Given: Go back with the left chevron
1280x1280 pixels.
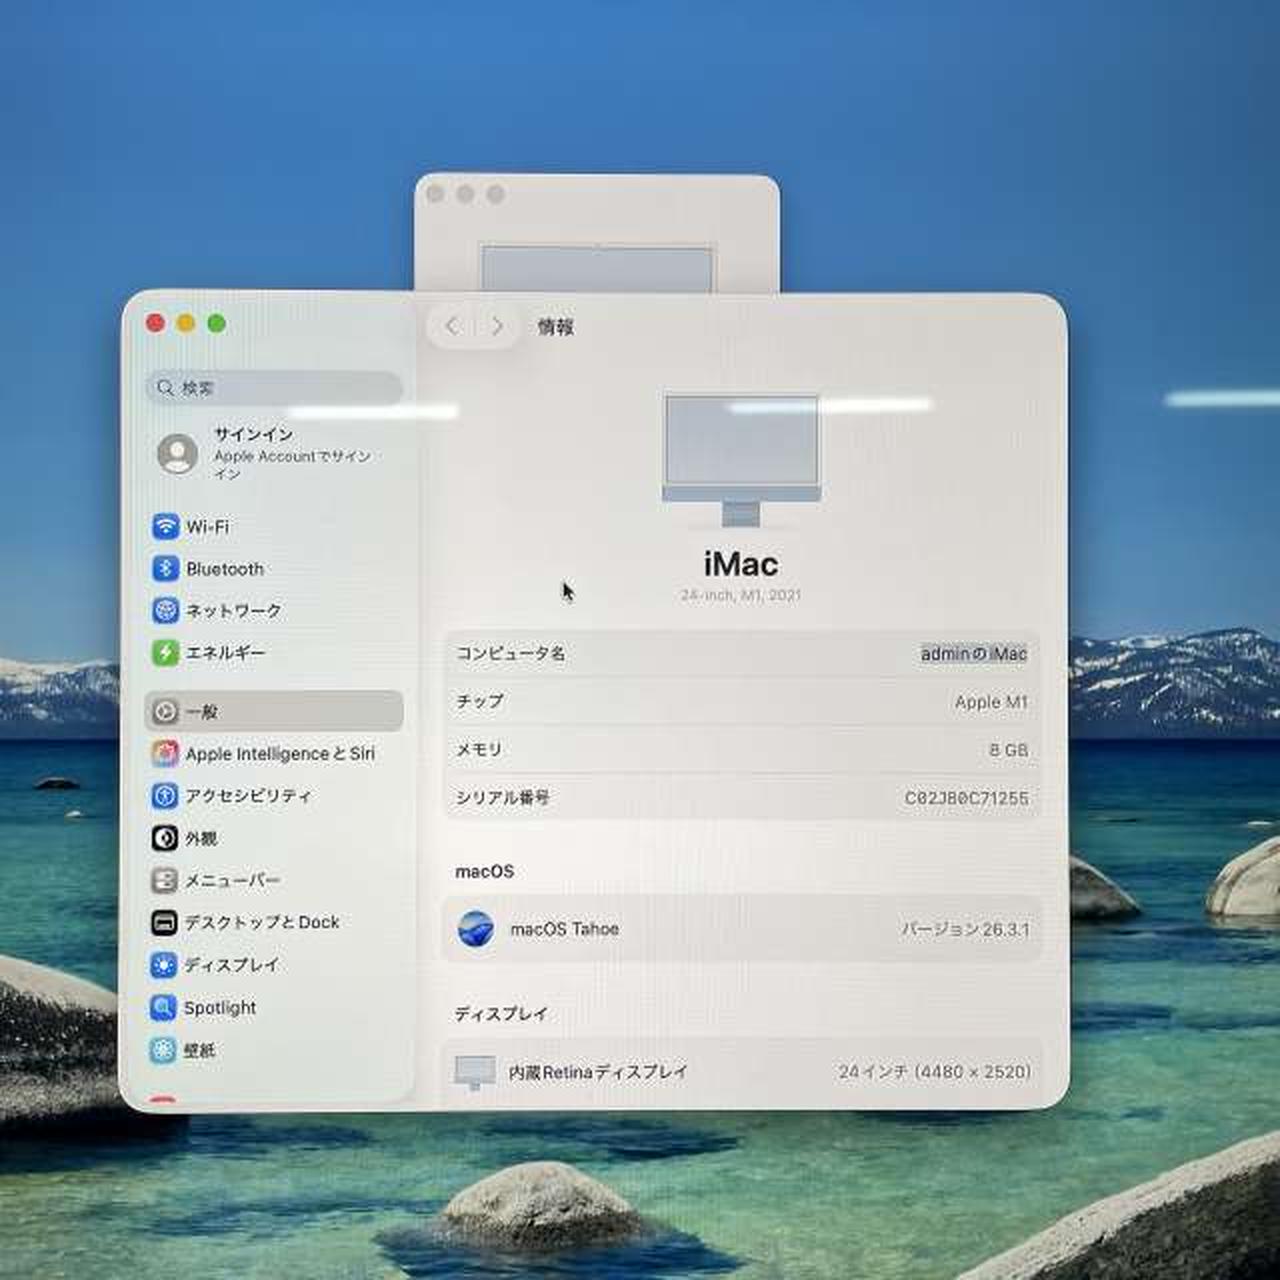Looking at the screenshot, I should pos(452,326).
